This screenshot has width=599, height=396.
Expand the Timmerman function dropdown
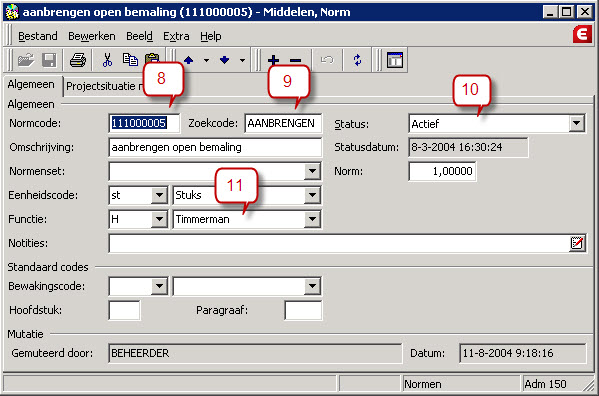[312, 219]
